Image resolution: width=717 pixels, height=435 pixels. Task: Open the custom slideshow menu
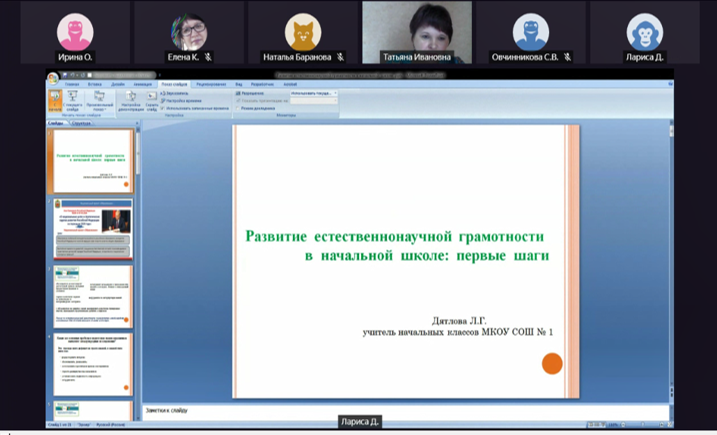point(100,102)
